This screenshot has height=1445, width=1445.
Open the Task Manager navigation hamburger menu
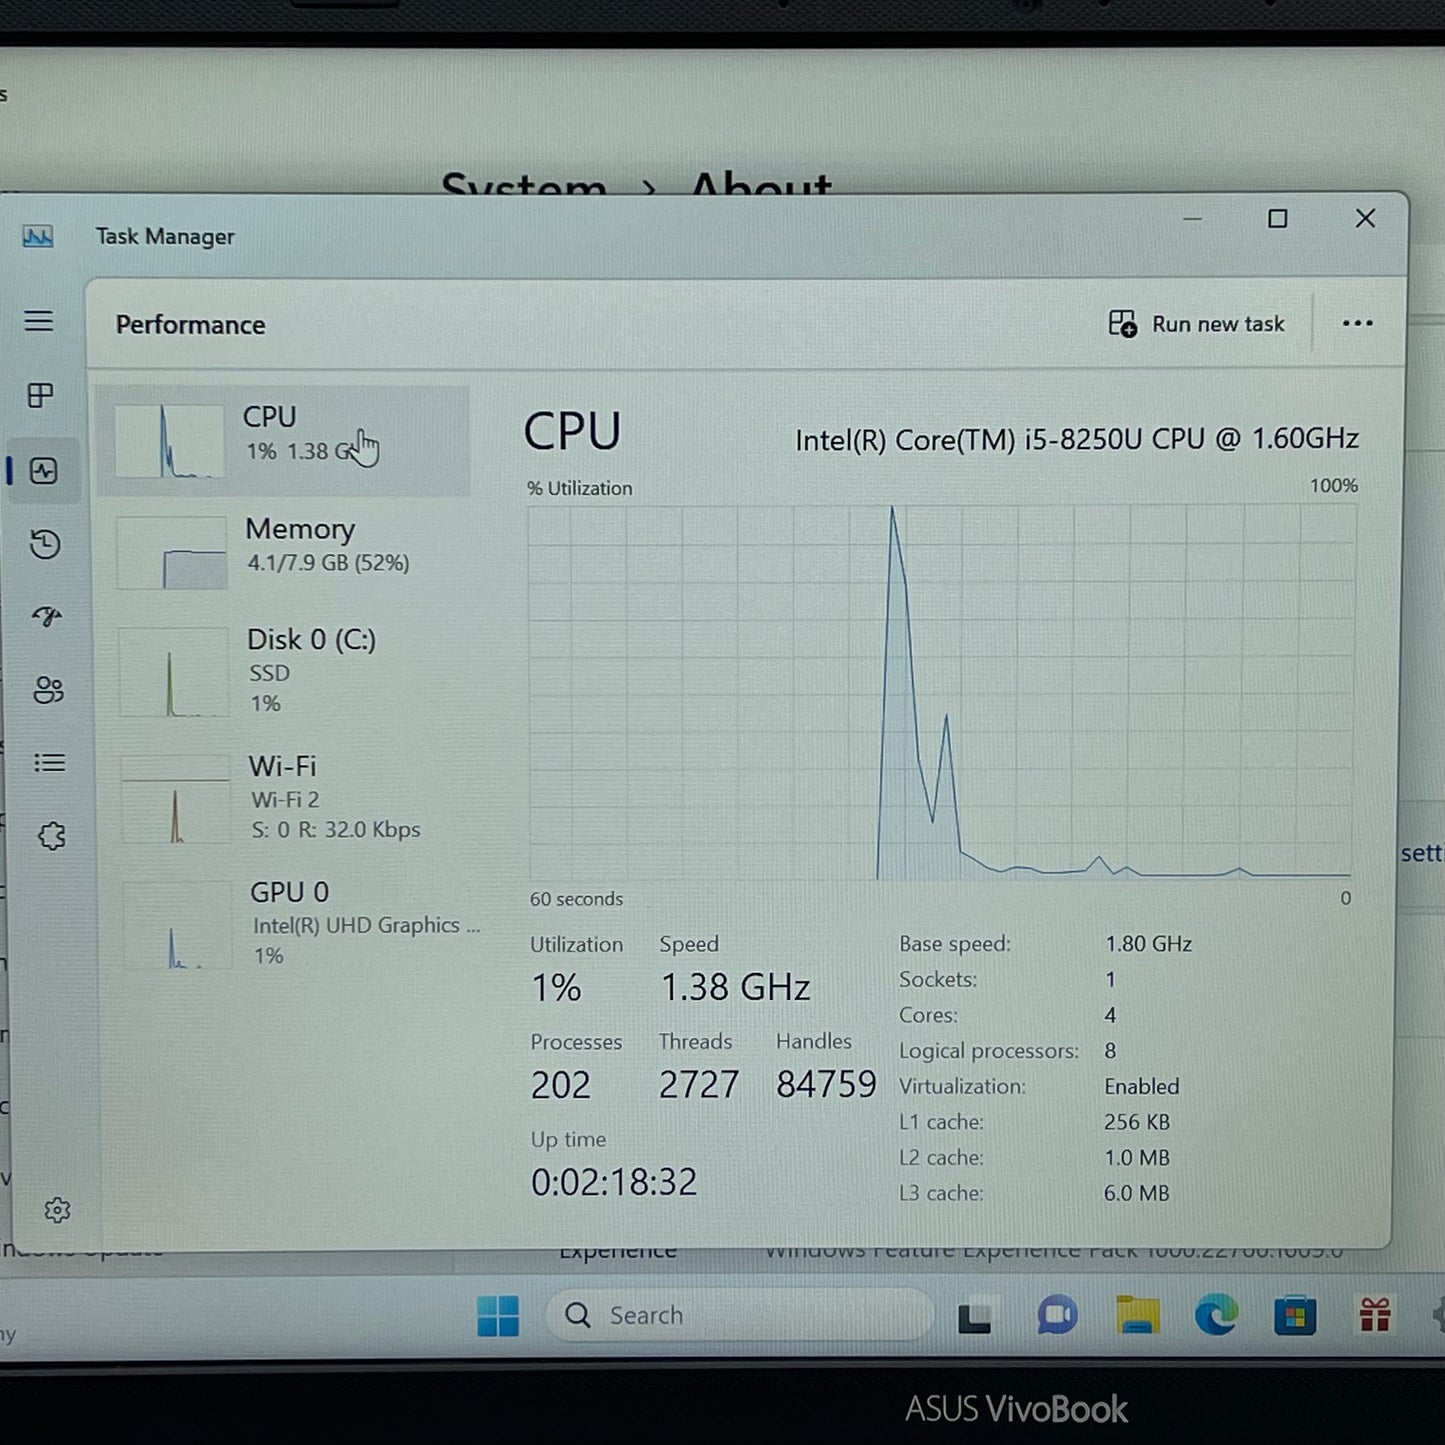click(x=39, y=321)
